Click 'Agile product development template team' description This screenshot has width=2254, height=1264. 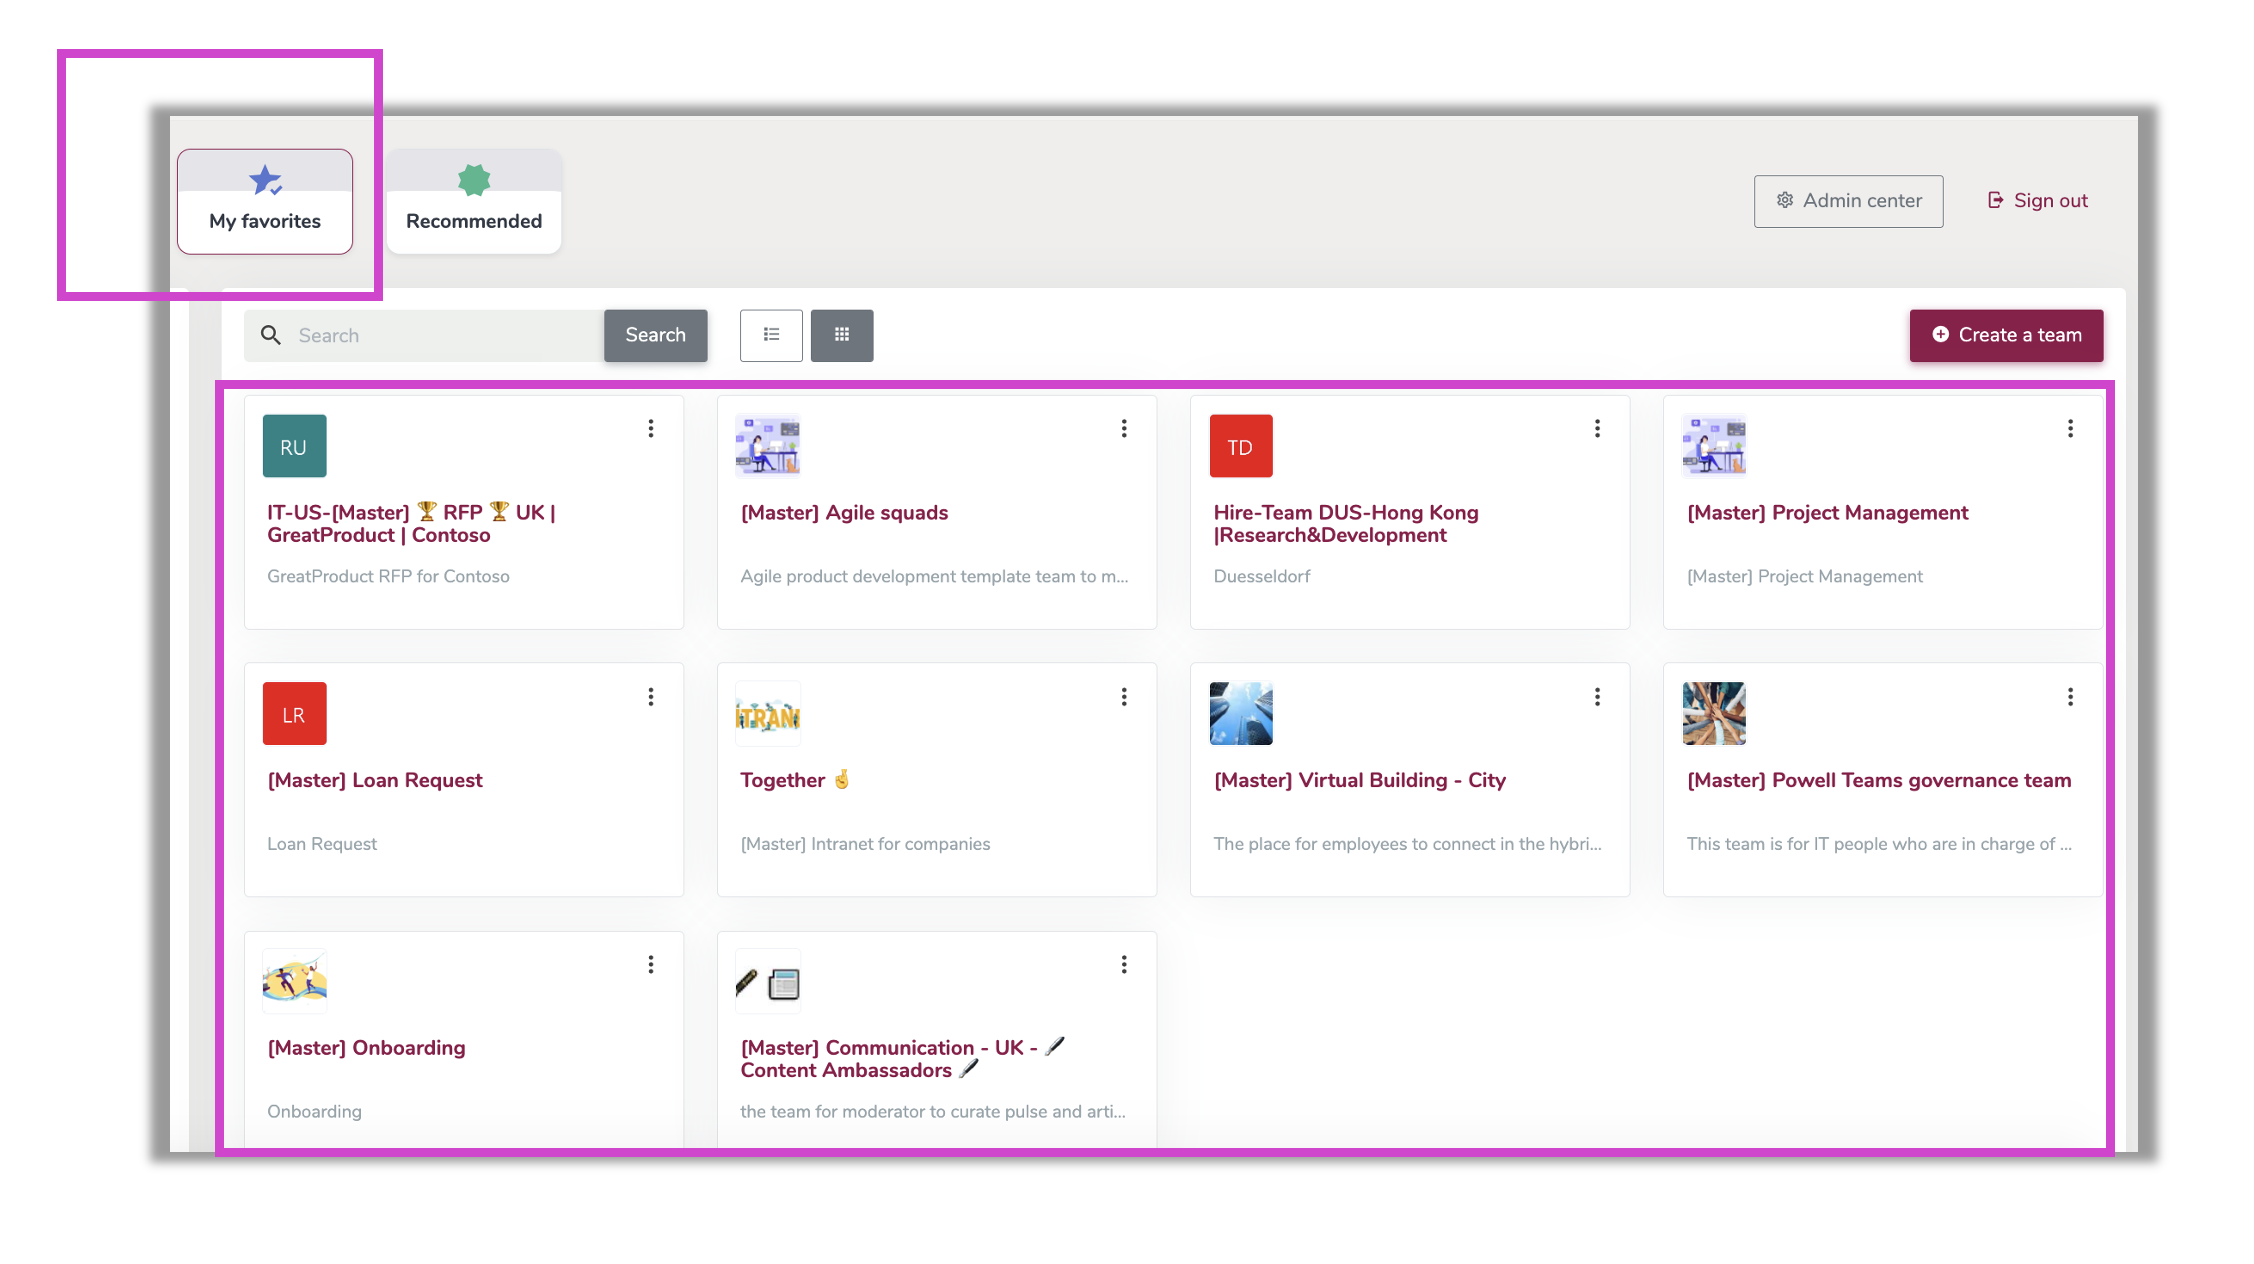click(x=934, y=576)
